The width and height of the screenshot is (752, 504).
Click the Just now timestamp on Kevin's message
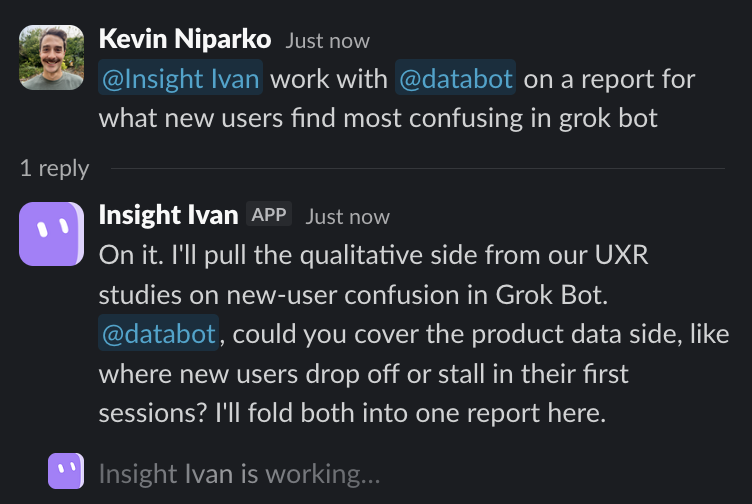pyautogui.click(x=328, y=41)
